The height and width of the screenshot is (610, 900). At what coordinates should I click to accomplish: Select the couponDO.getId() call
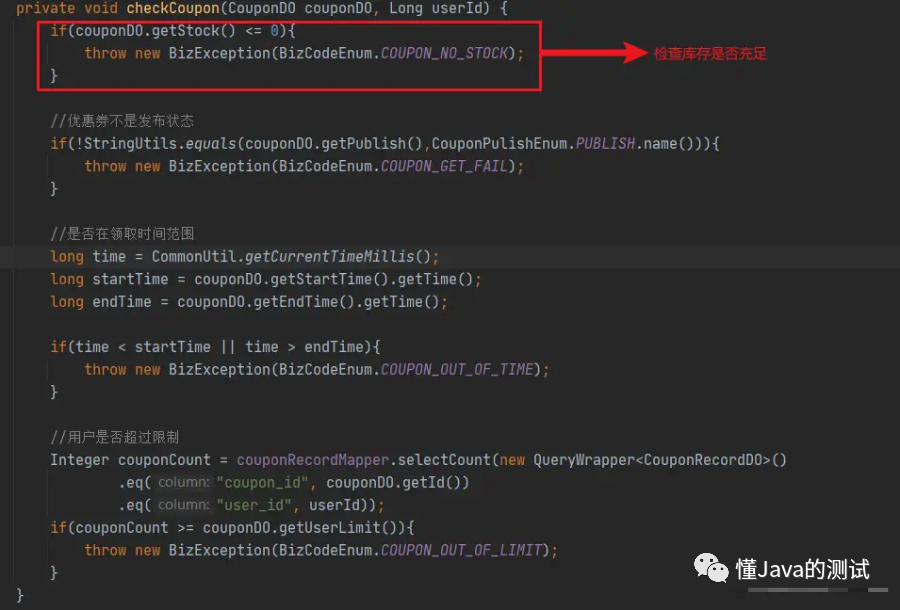point(393,483)
